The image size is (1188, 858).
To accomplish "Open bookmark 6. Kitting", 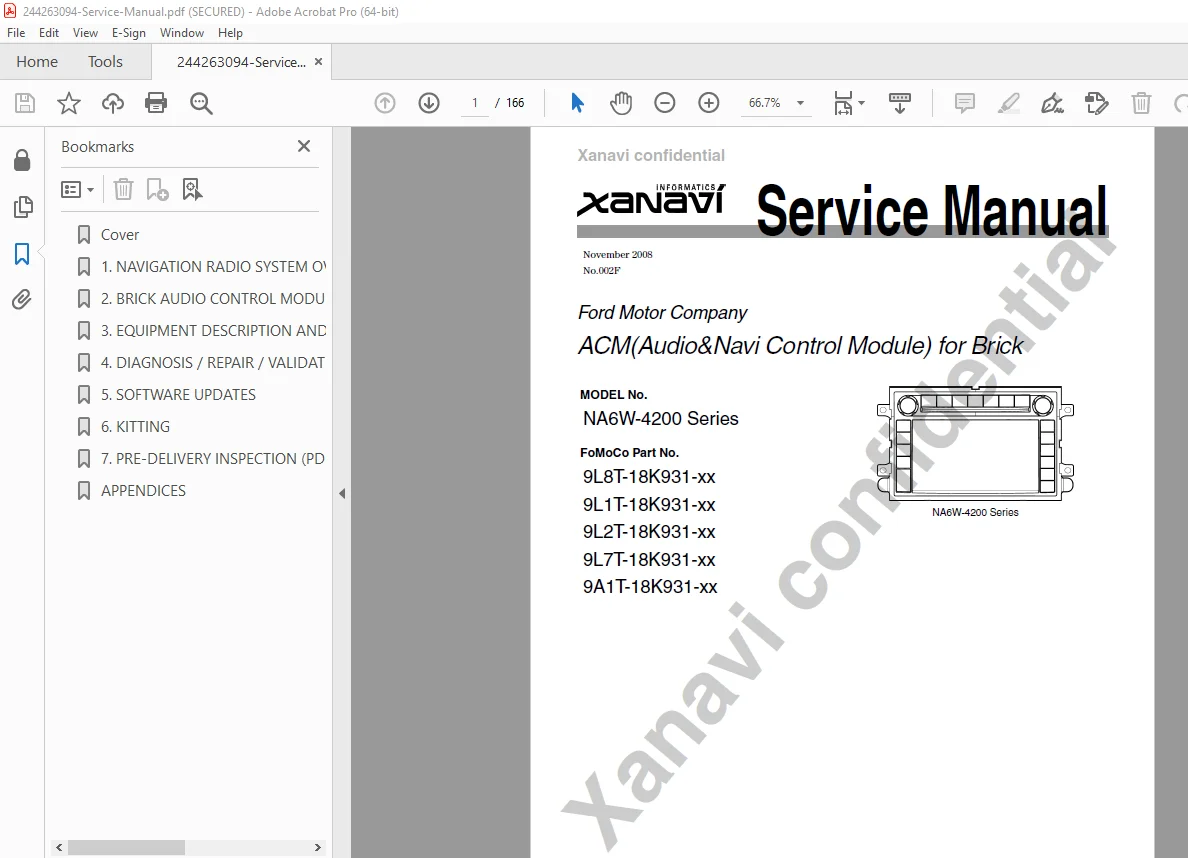I will click(x=135, y=427).
